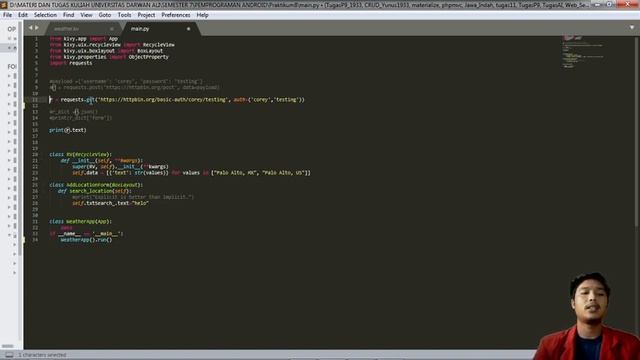Open the Preferences menu
The height and width of the screenshot is (360, 640).
point(176,15)
